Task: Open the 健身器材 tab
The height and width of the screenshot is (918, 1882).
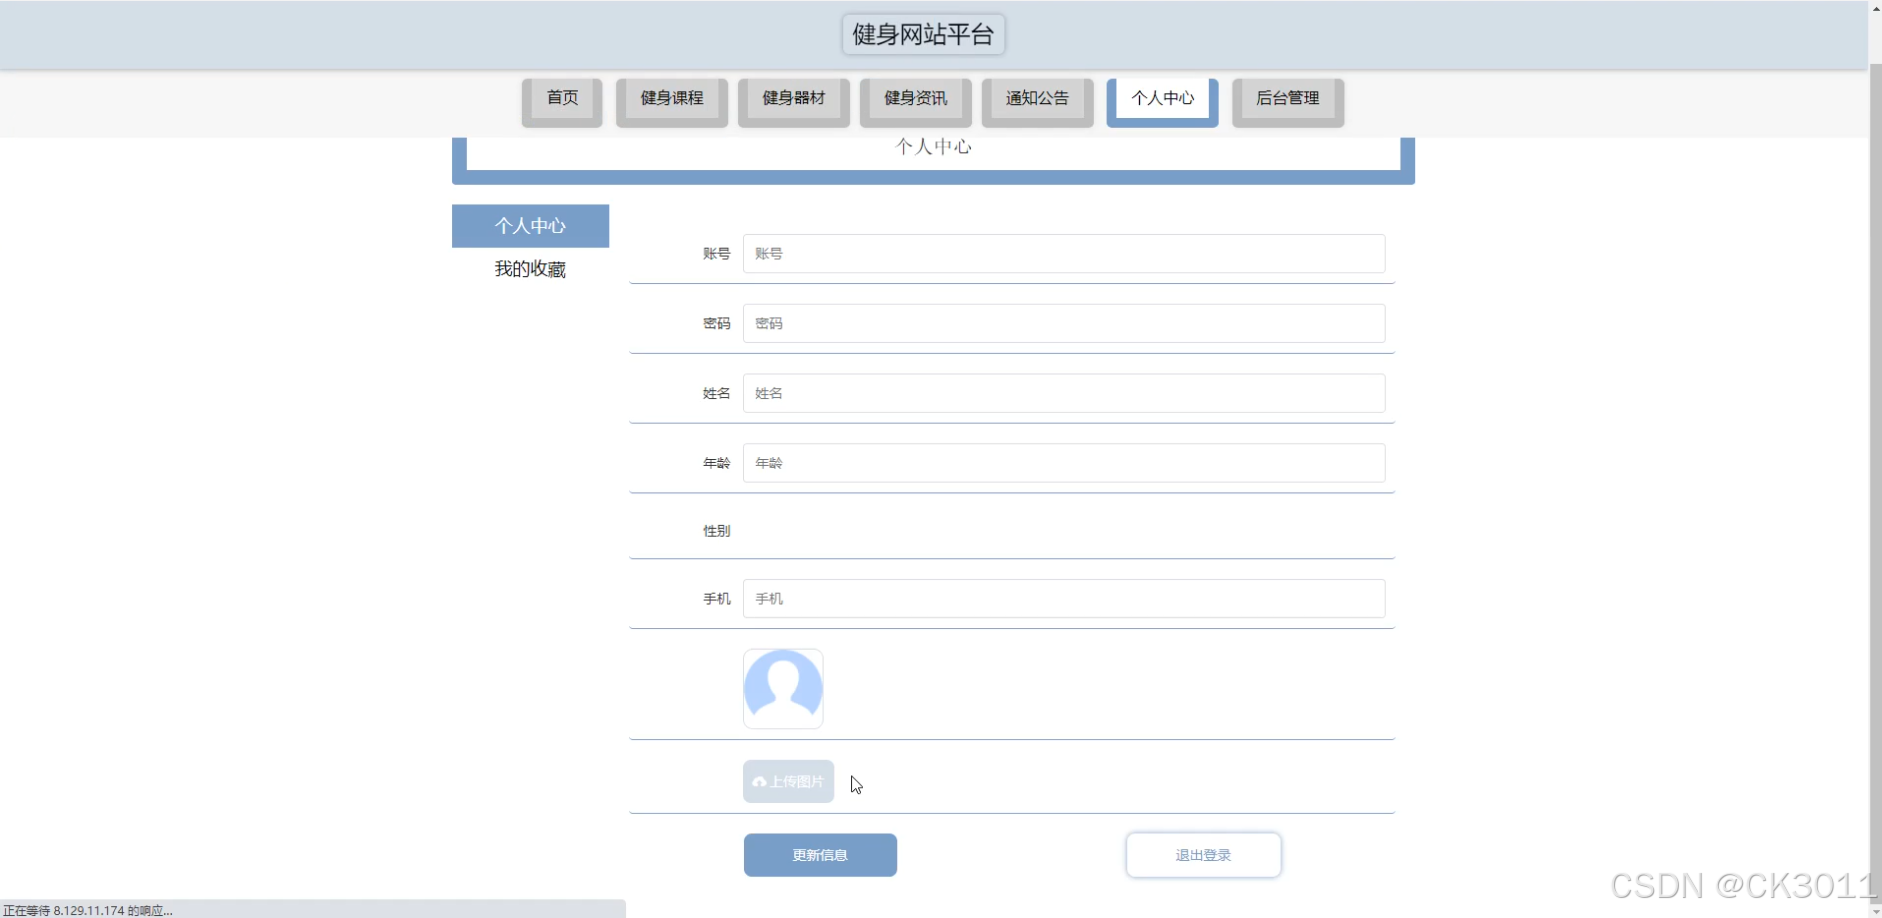Action: (x=793, y=99)
